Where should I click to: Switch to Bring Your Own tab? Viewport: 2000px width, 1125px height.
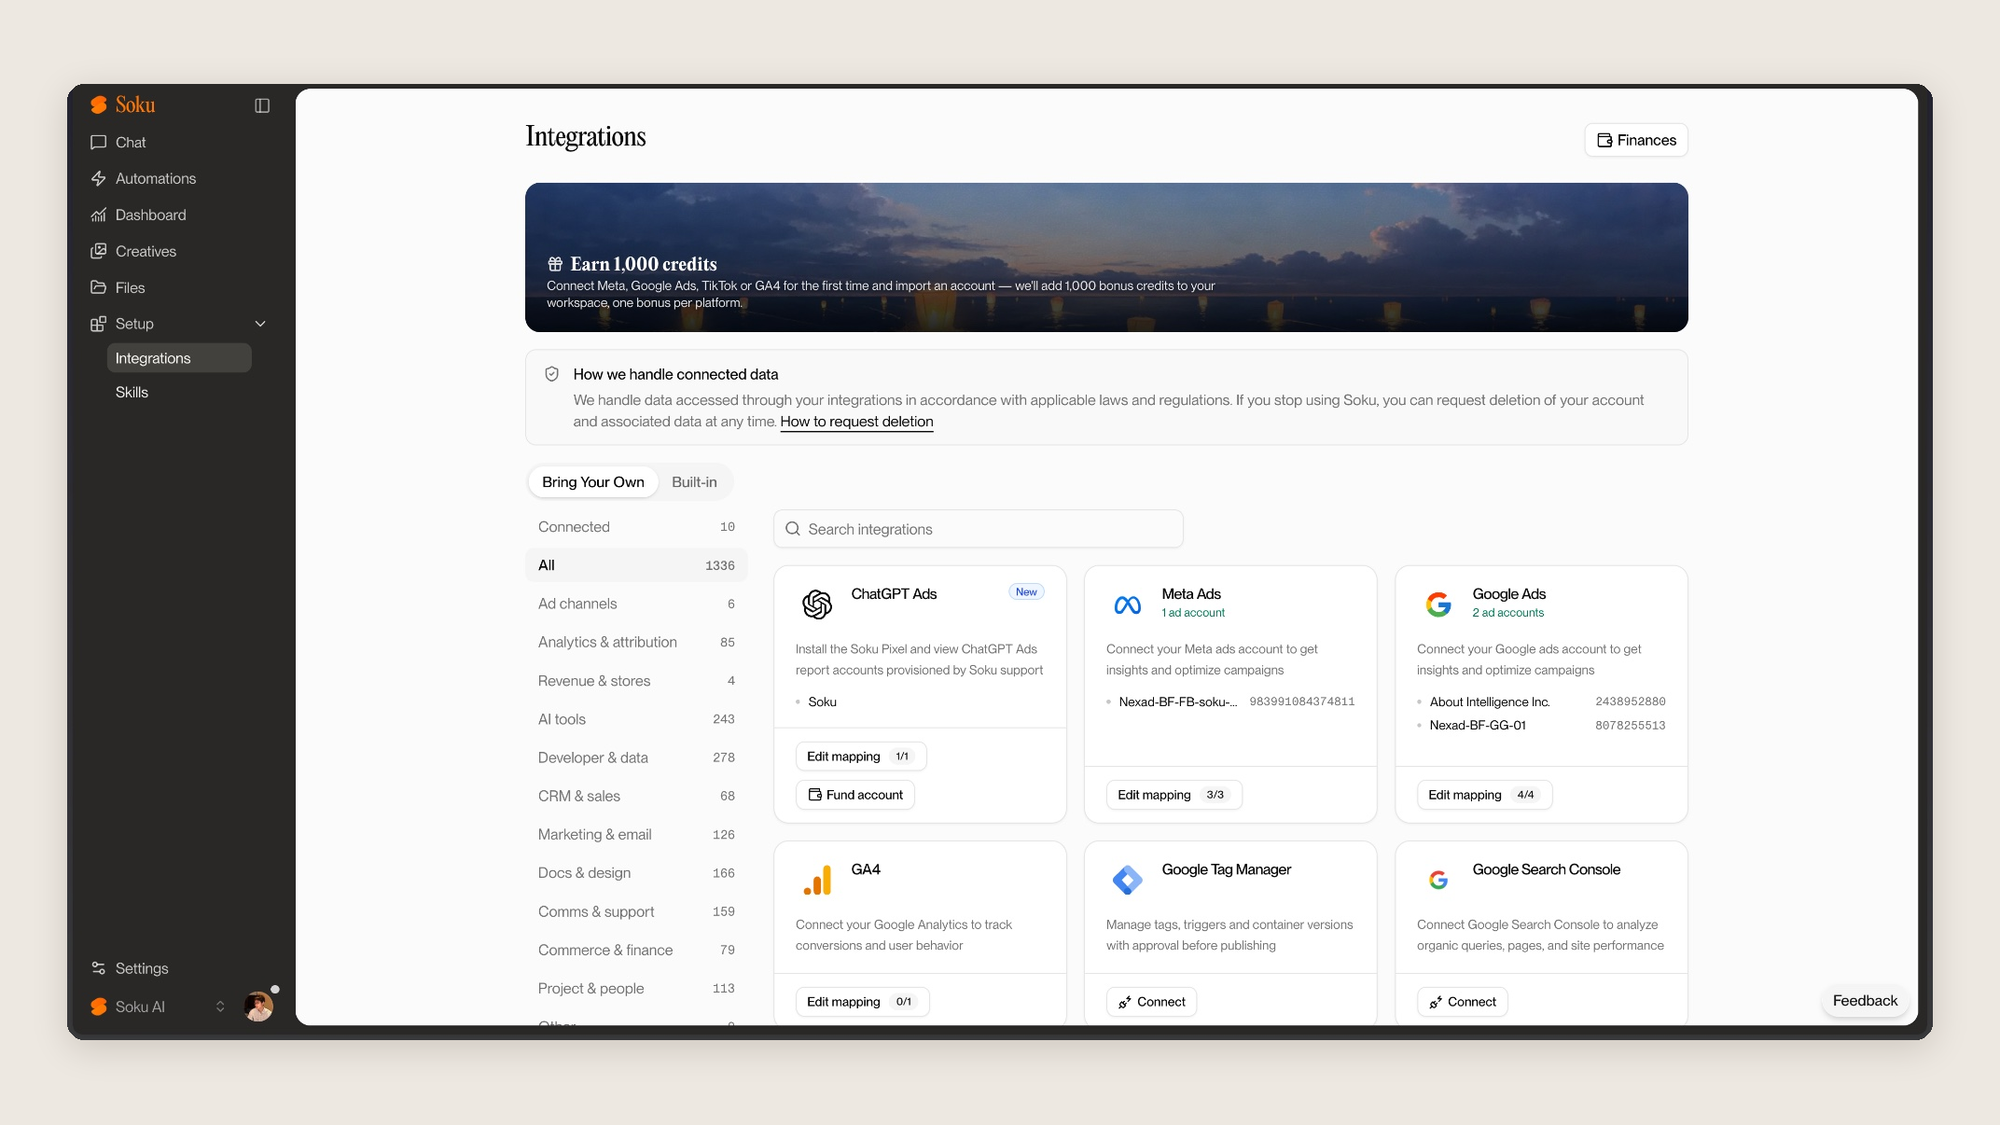click(x=593, y=482)
